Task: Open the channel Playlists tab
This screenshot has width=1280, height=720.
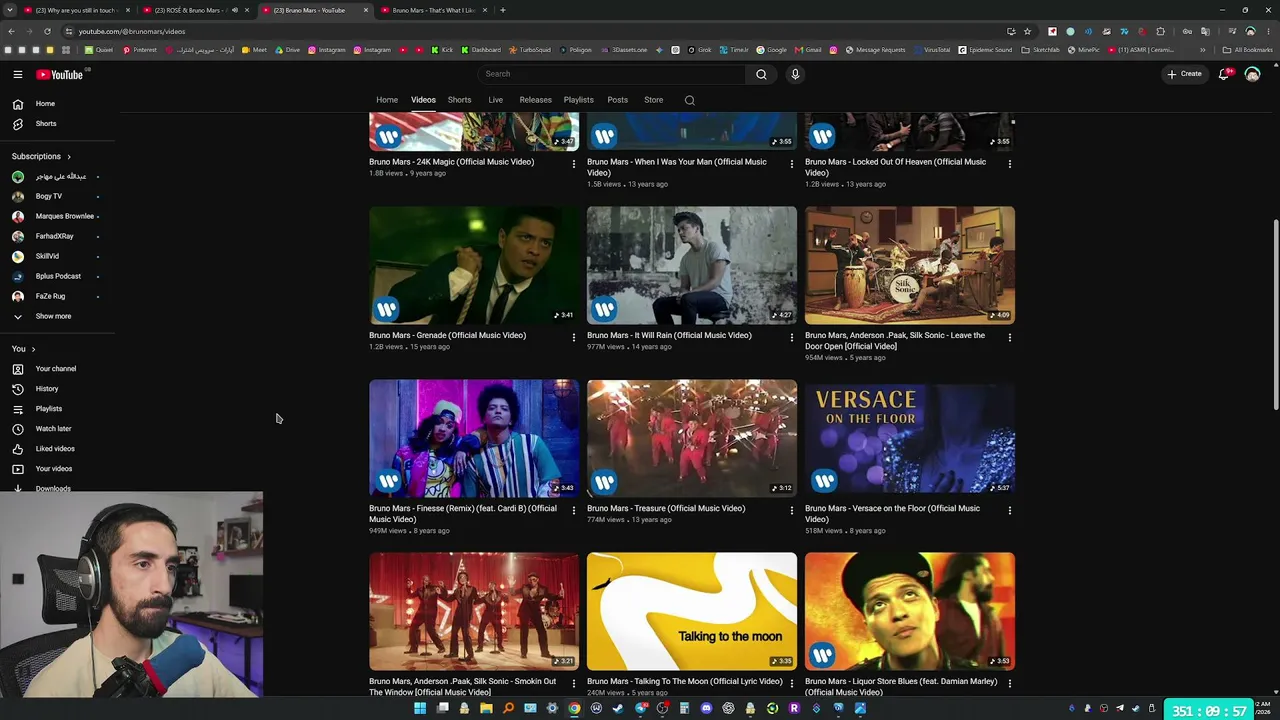Action: 579,100
